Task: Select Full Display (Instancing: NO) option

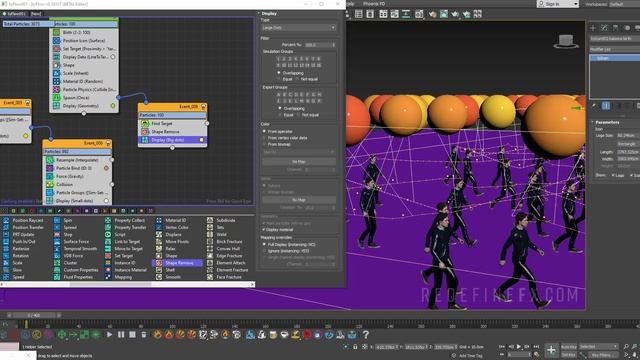Action: tap(264, 244)
